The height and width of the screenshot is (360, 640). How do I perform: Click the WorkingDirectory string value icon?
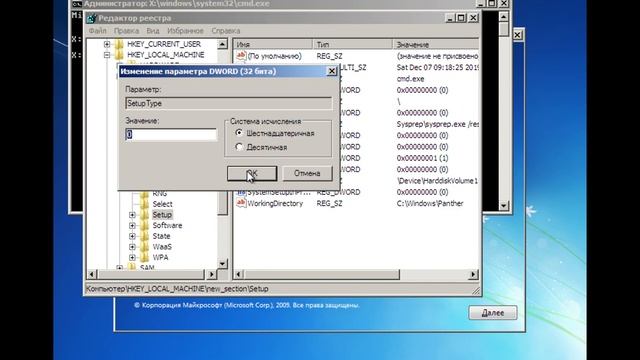[x=241, y=203]
